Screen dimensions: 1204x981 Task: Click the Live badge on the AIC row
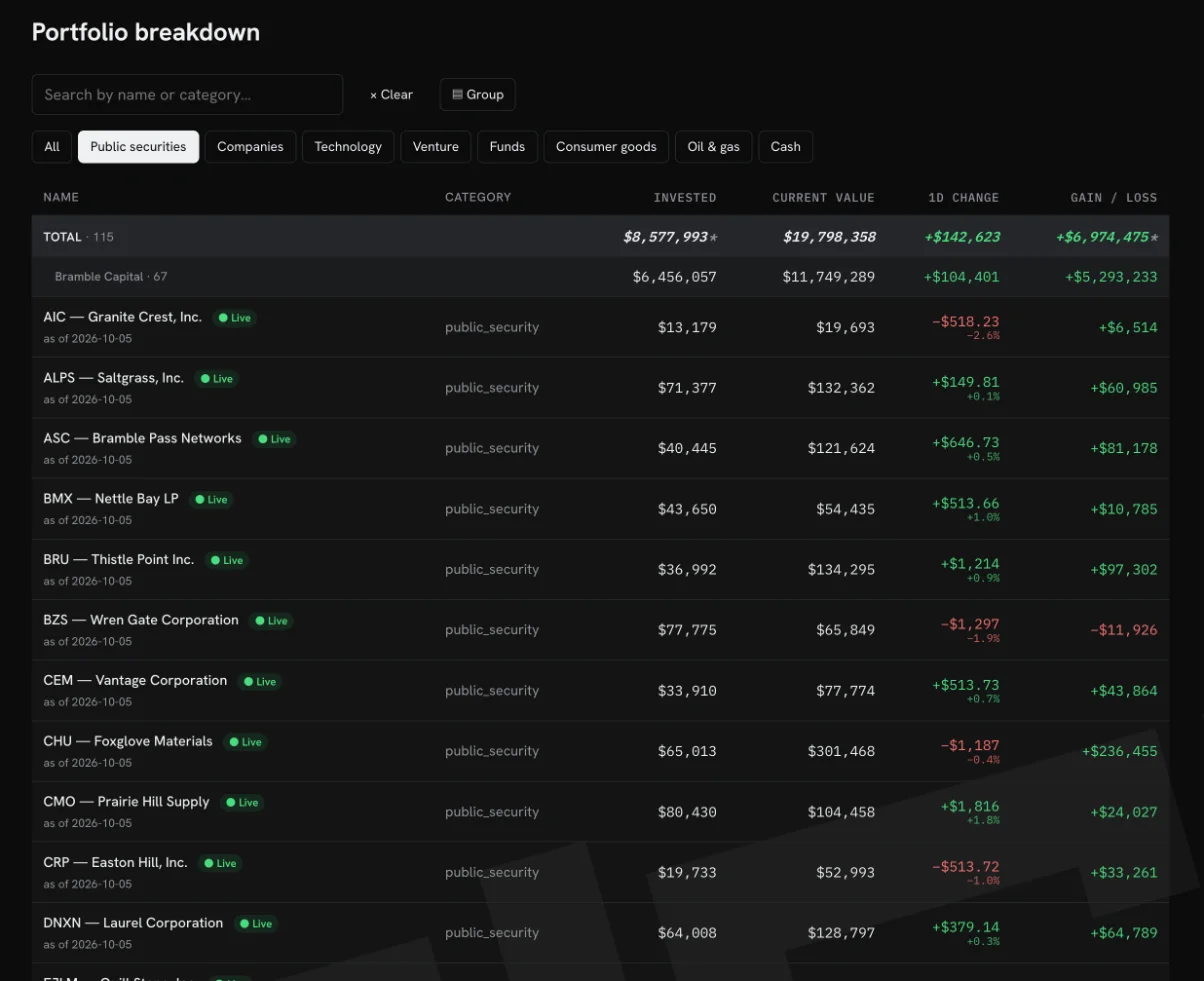(234, 318)
